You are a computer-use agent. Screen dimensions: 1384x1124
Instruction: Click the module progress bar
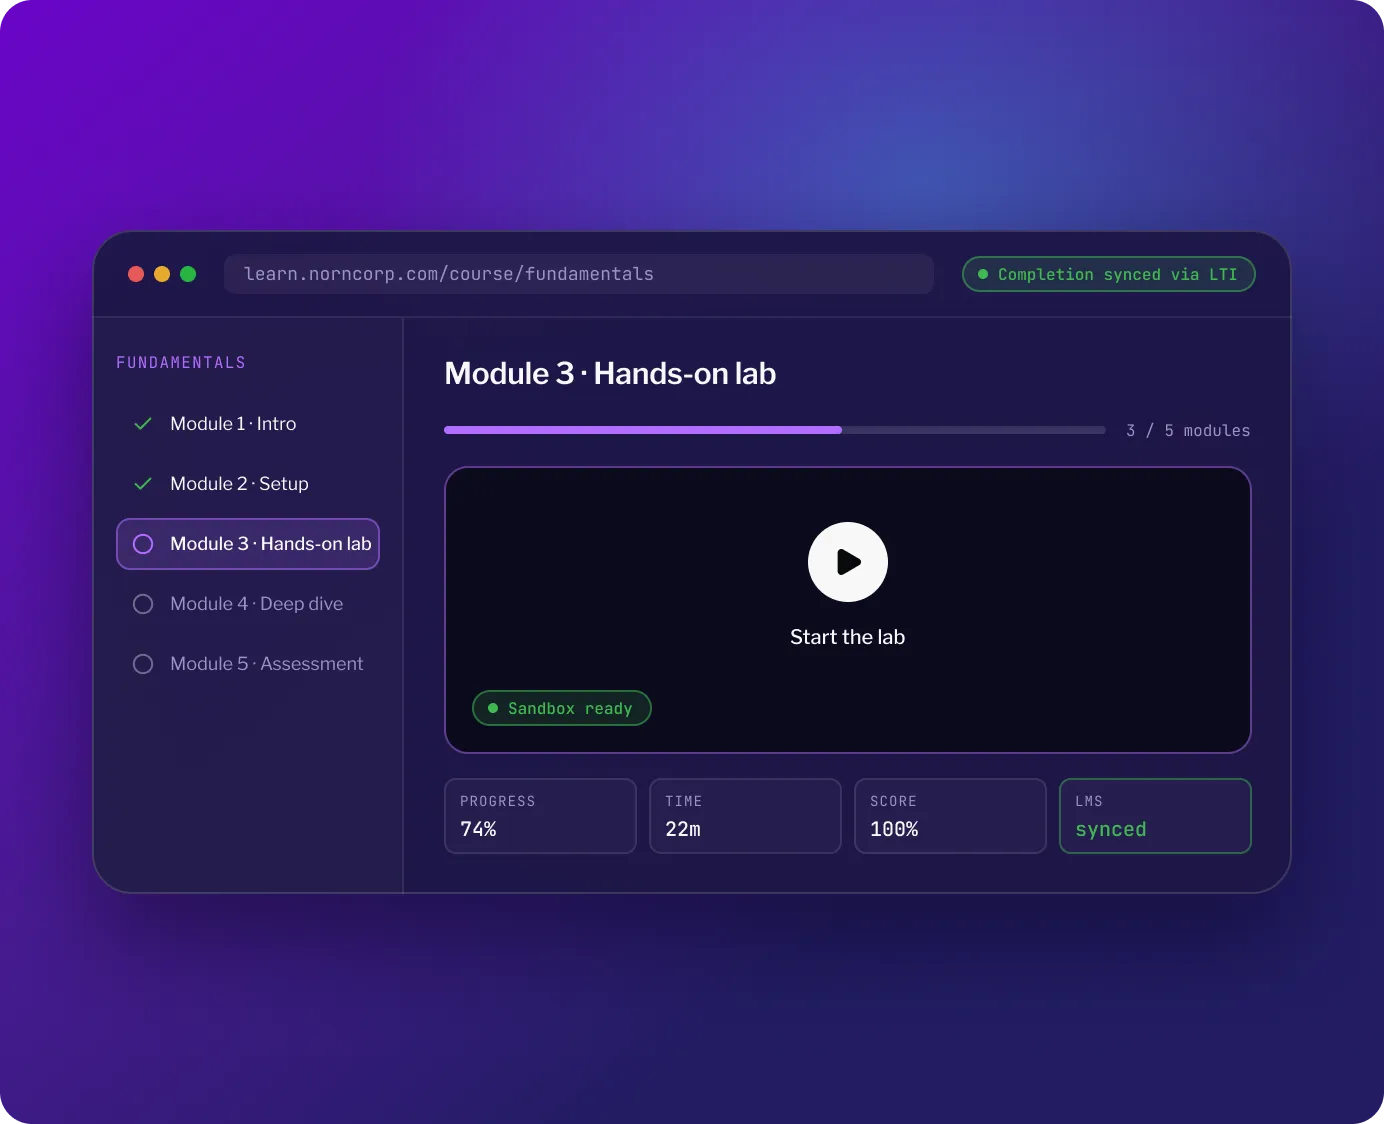(x=775, y=430)
